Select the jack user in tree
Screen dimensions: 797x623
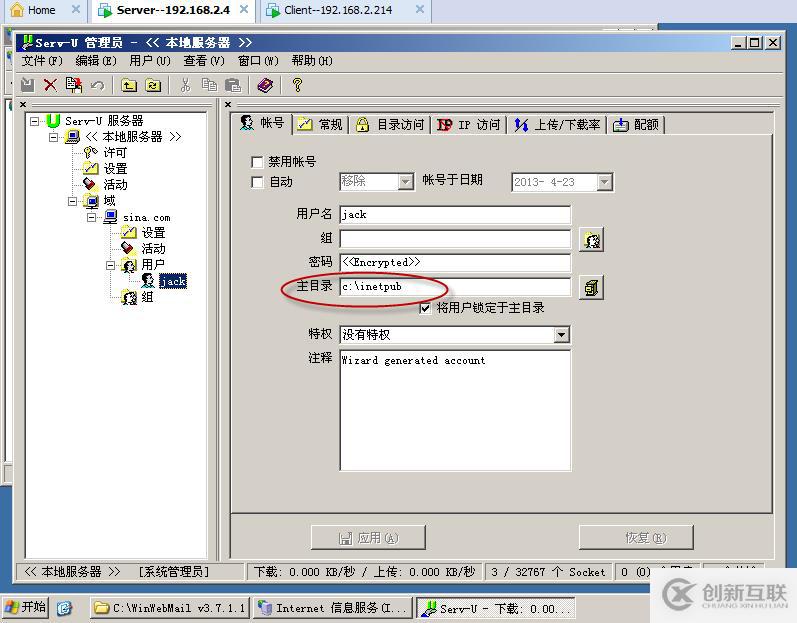(x=173, y=281)
